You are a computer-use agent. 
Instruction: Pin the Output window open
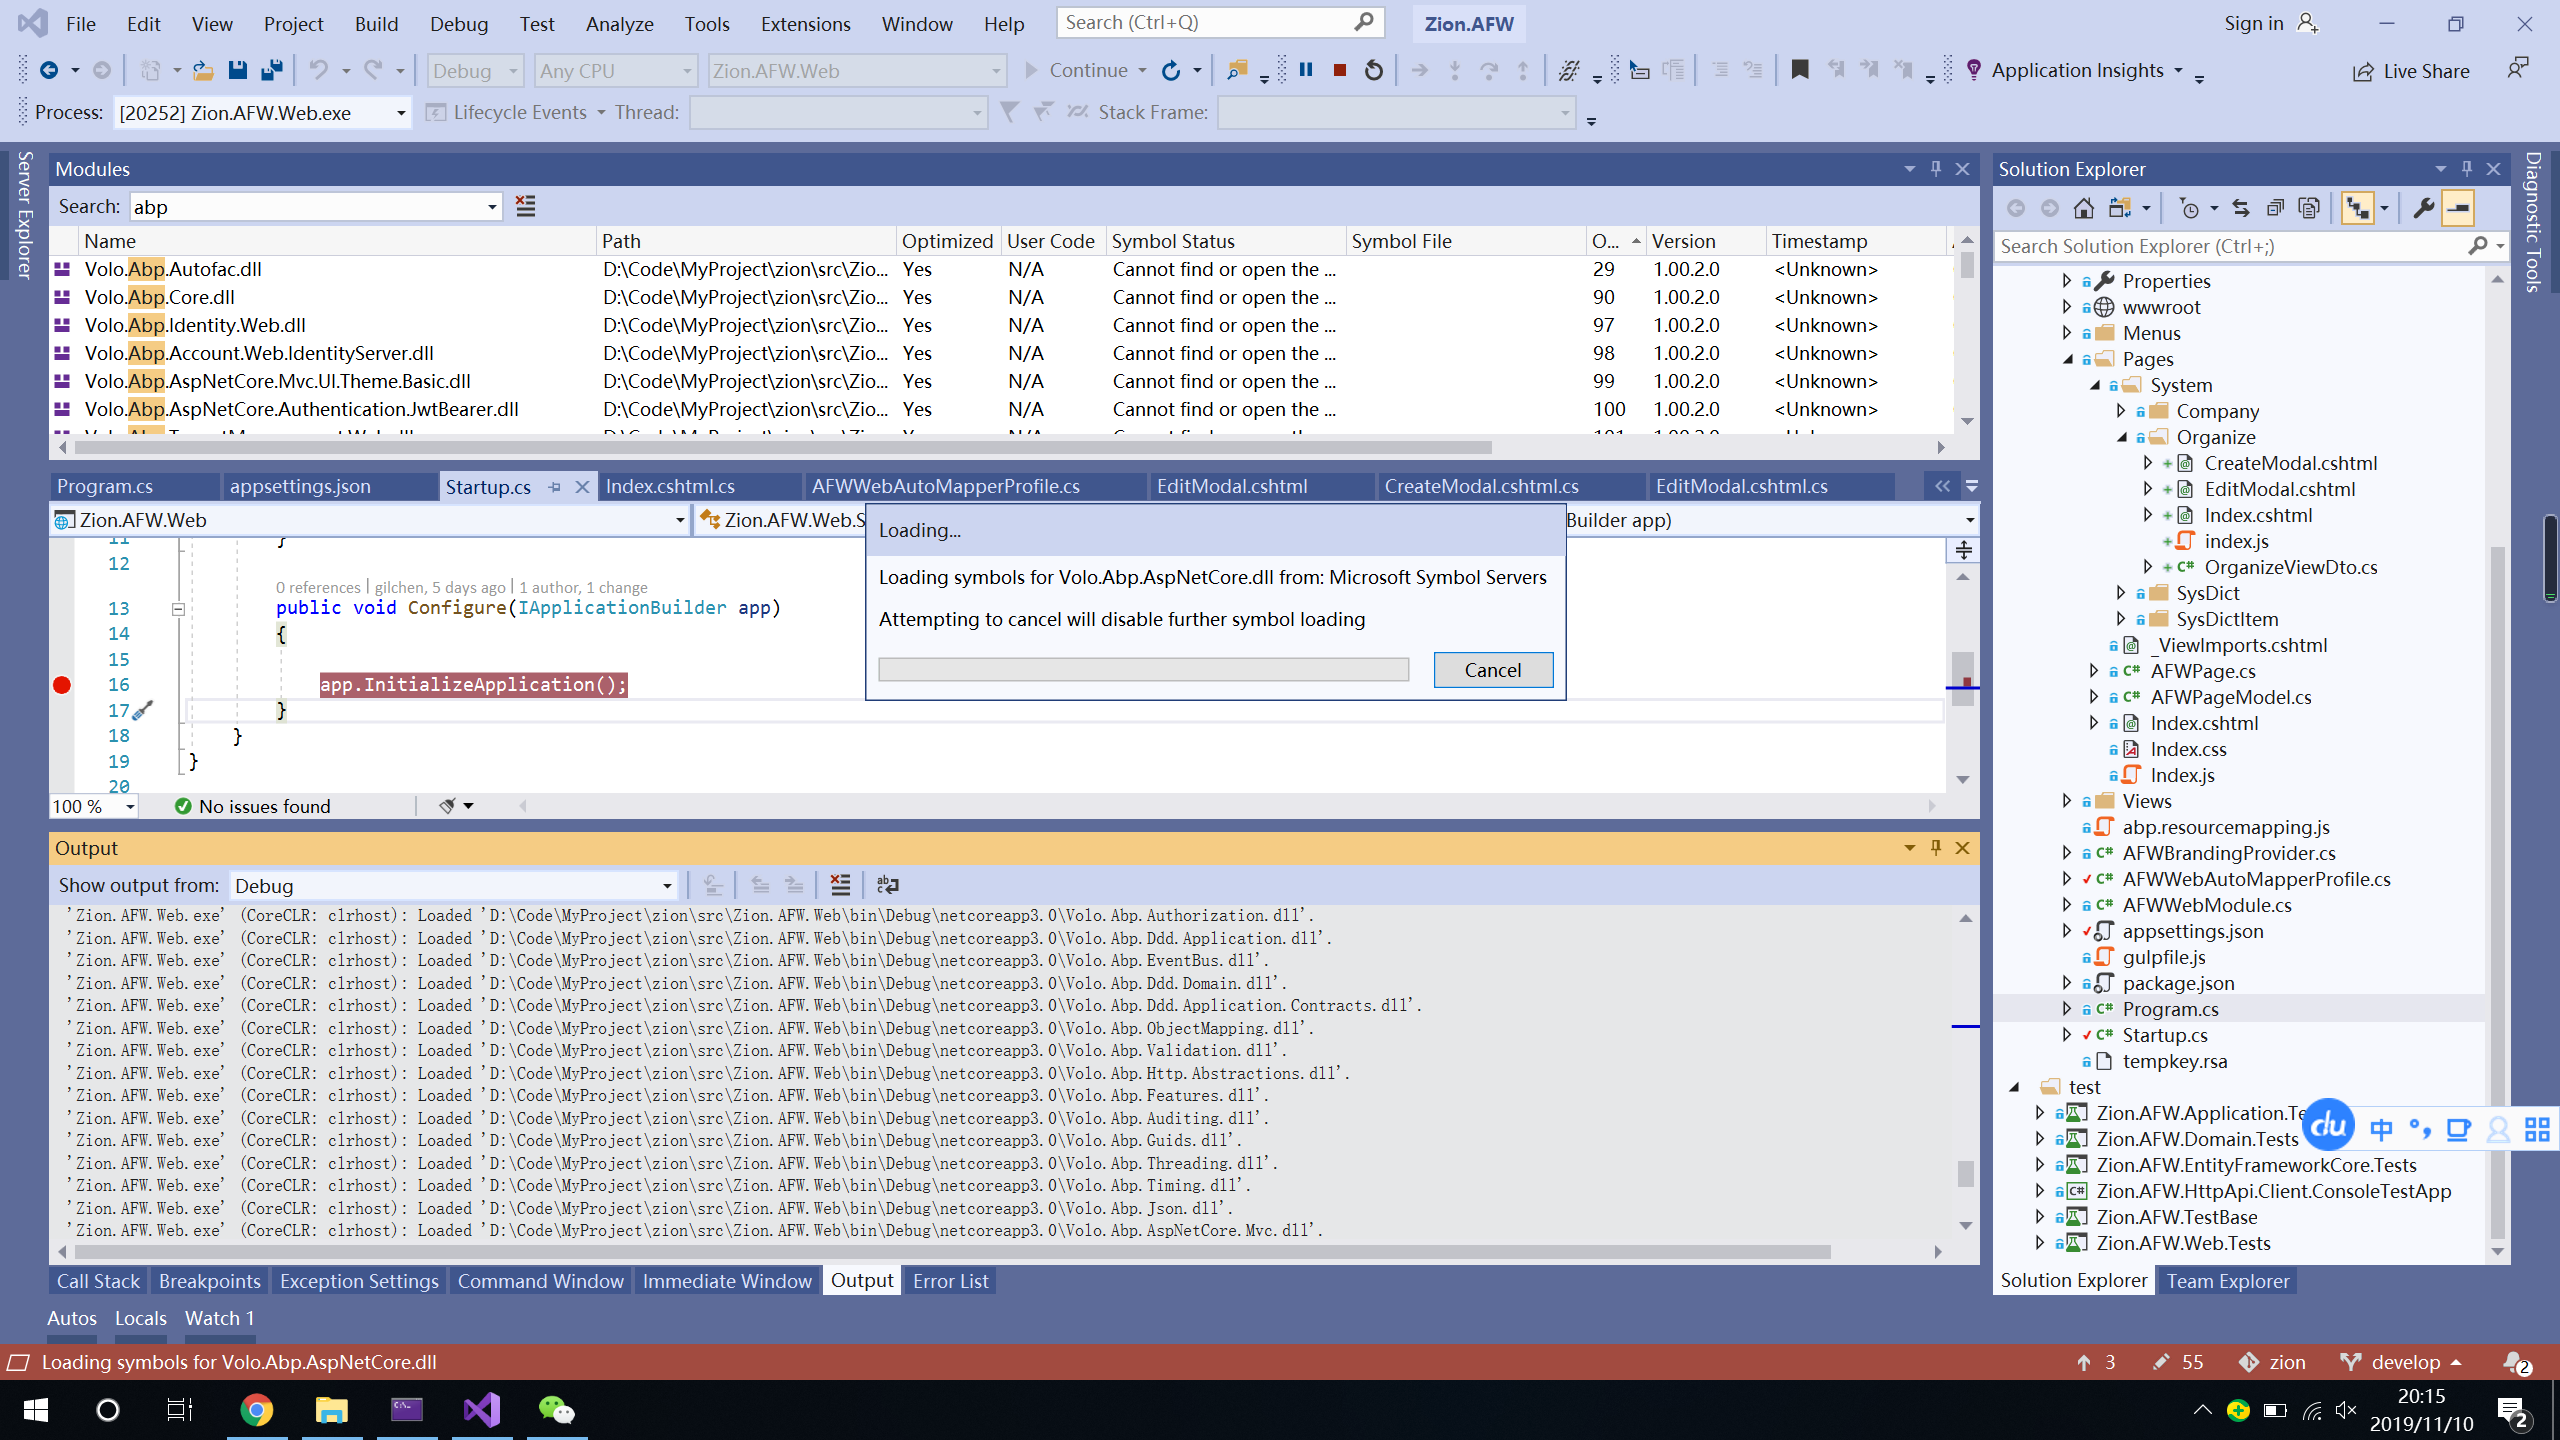click(1936, 847)
